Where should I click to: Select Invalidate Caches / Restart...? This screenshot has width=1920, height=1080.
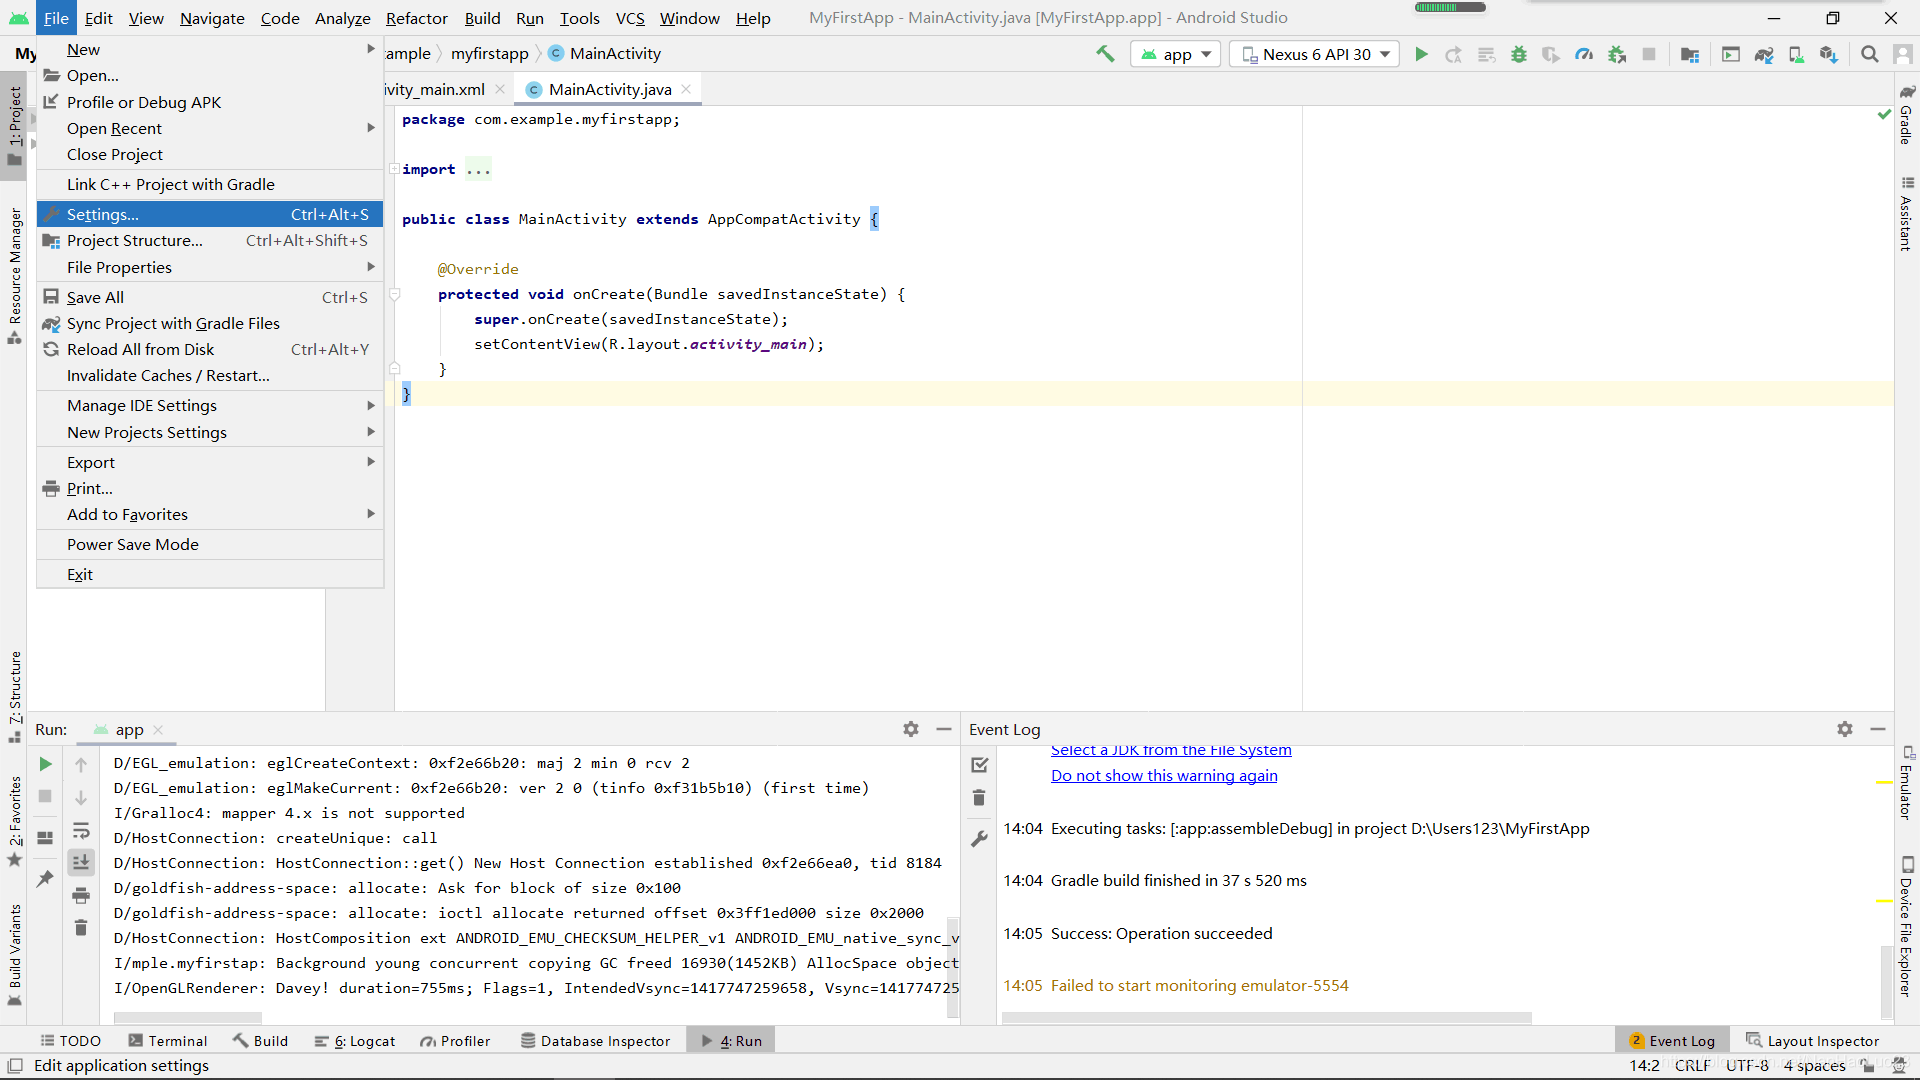pyautogui.click(x=210, y=375)
